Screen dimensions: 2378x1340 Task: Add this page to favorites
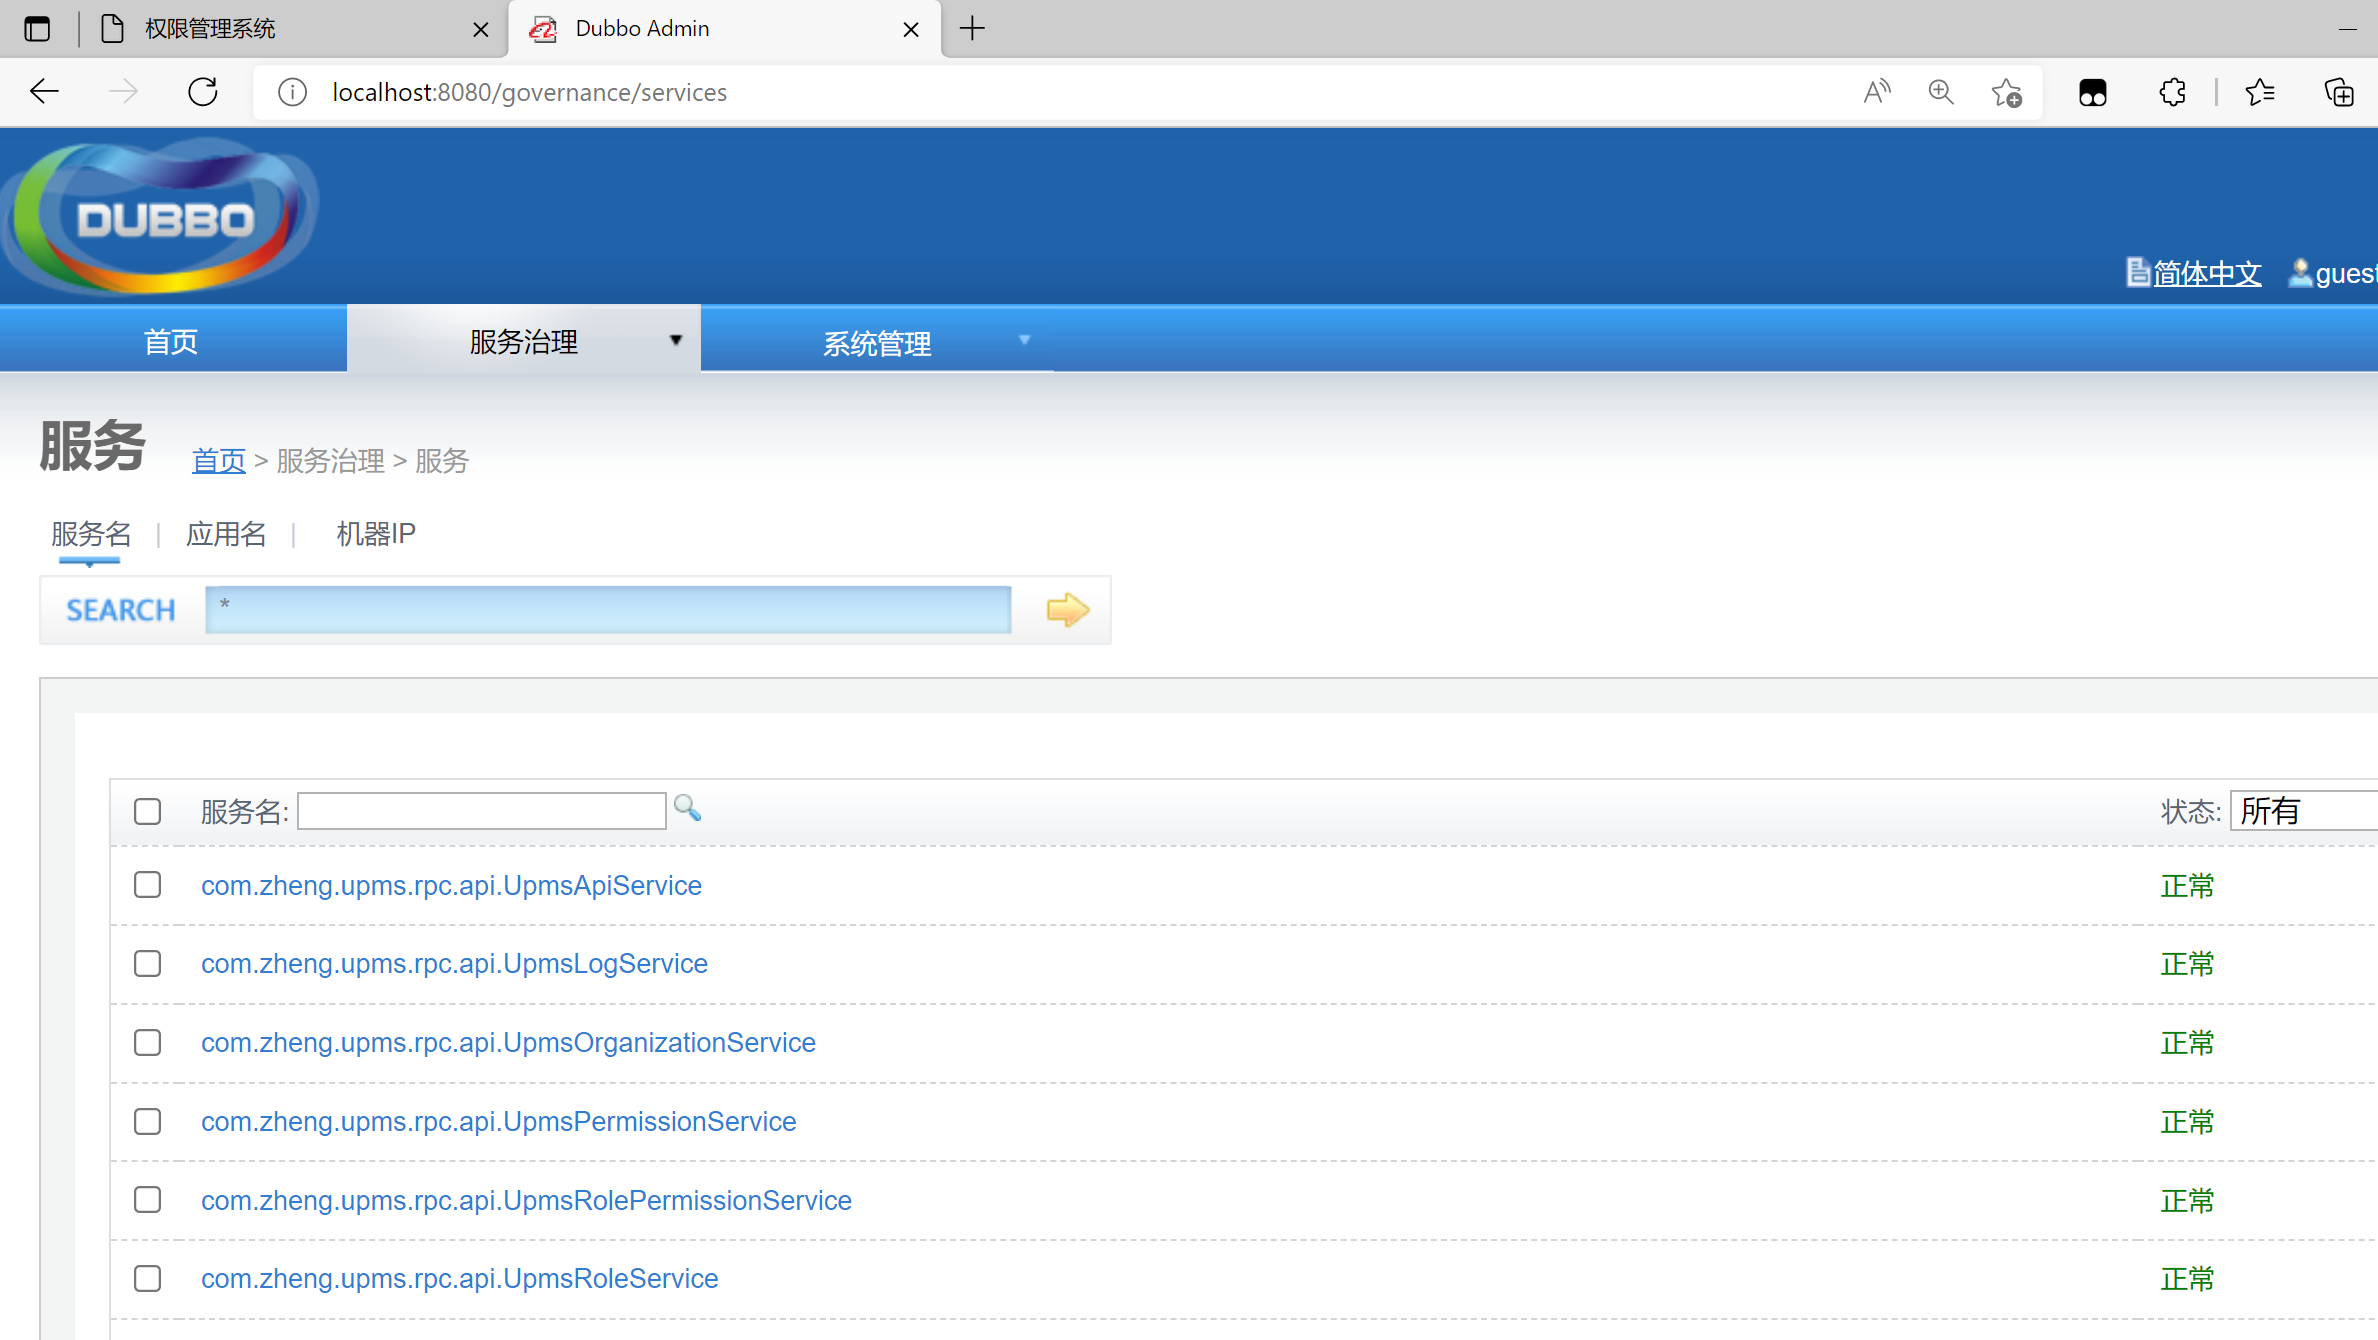[2005, 92]
